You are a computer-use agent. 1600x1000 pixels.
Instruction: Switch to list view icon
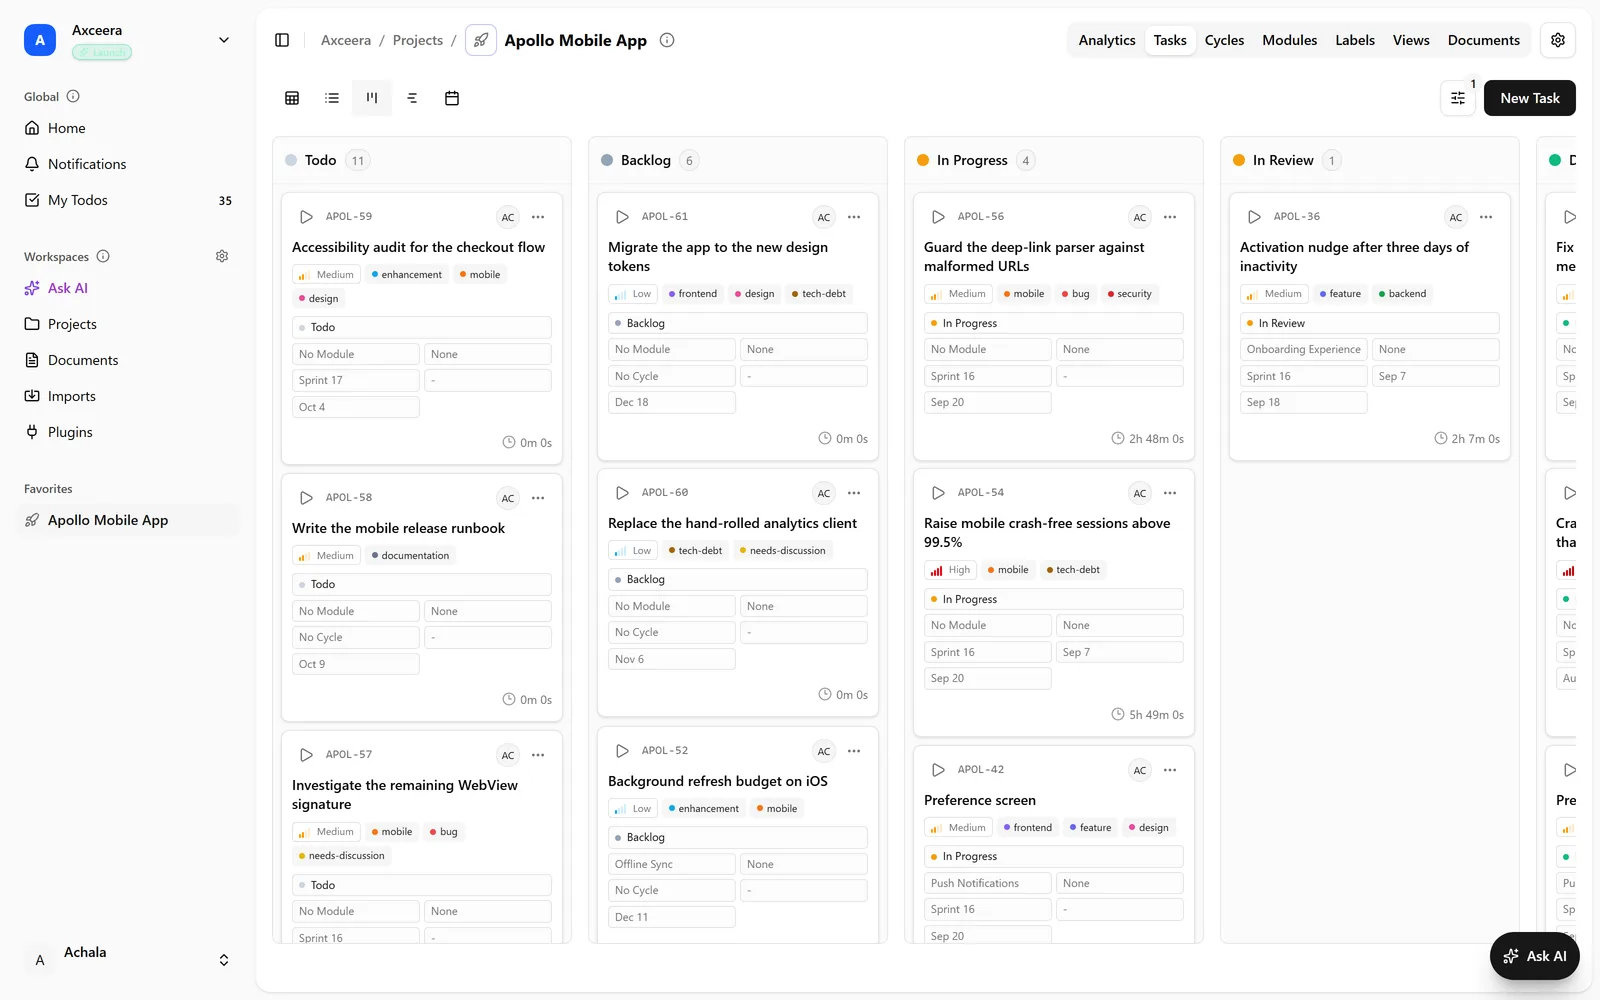click(x=332, y=98)
